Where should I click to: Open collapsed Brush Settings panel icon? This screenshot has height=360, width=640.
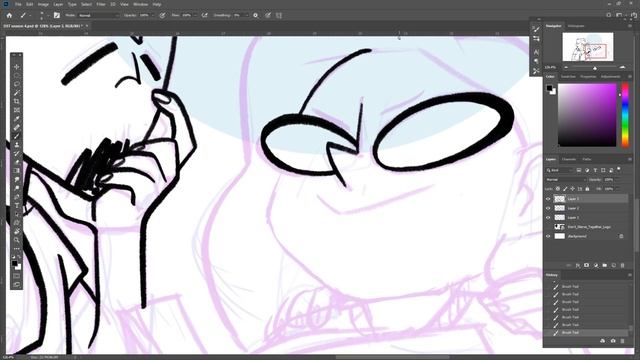click(536, 29)
